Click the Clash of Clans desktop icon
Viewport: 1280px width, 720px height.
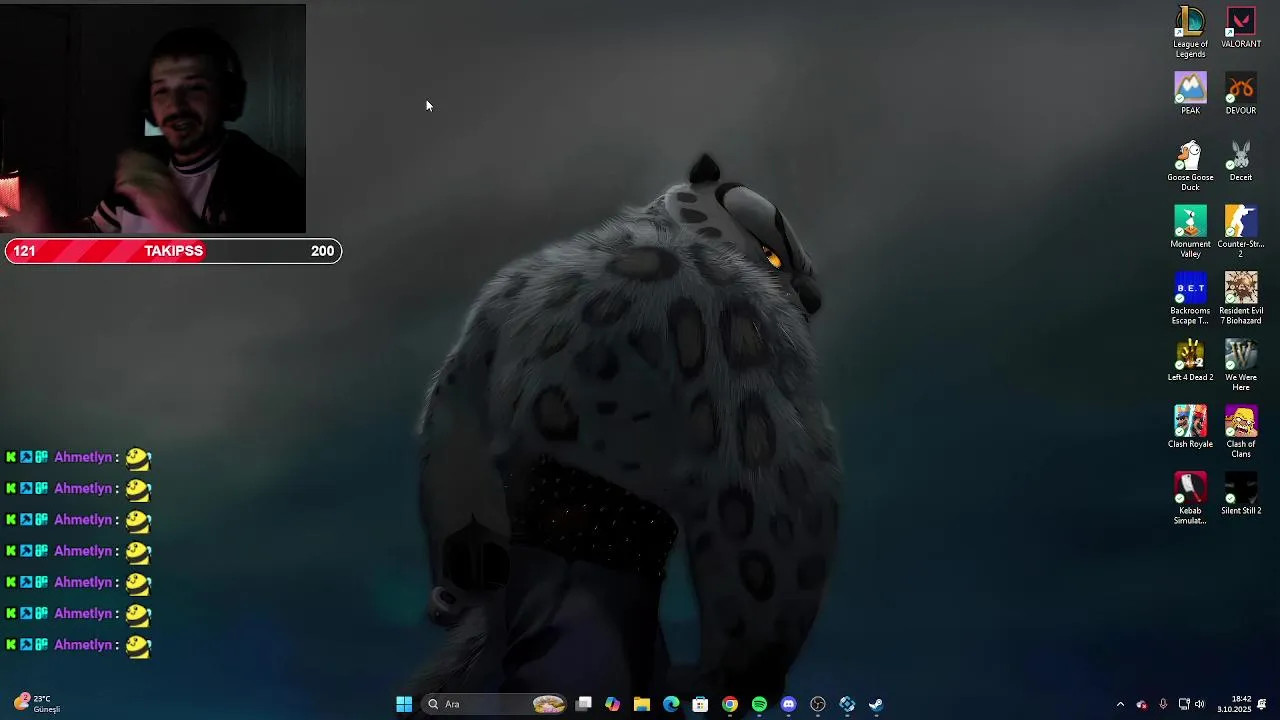(x=1241, y=432)
